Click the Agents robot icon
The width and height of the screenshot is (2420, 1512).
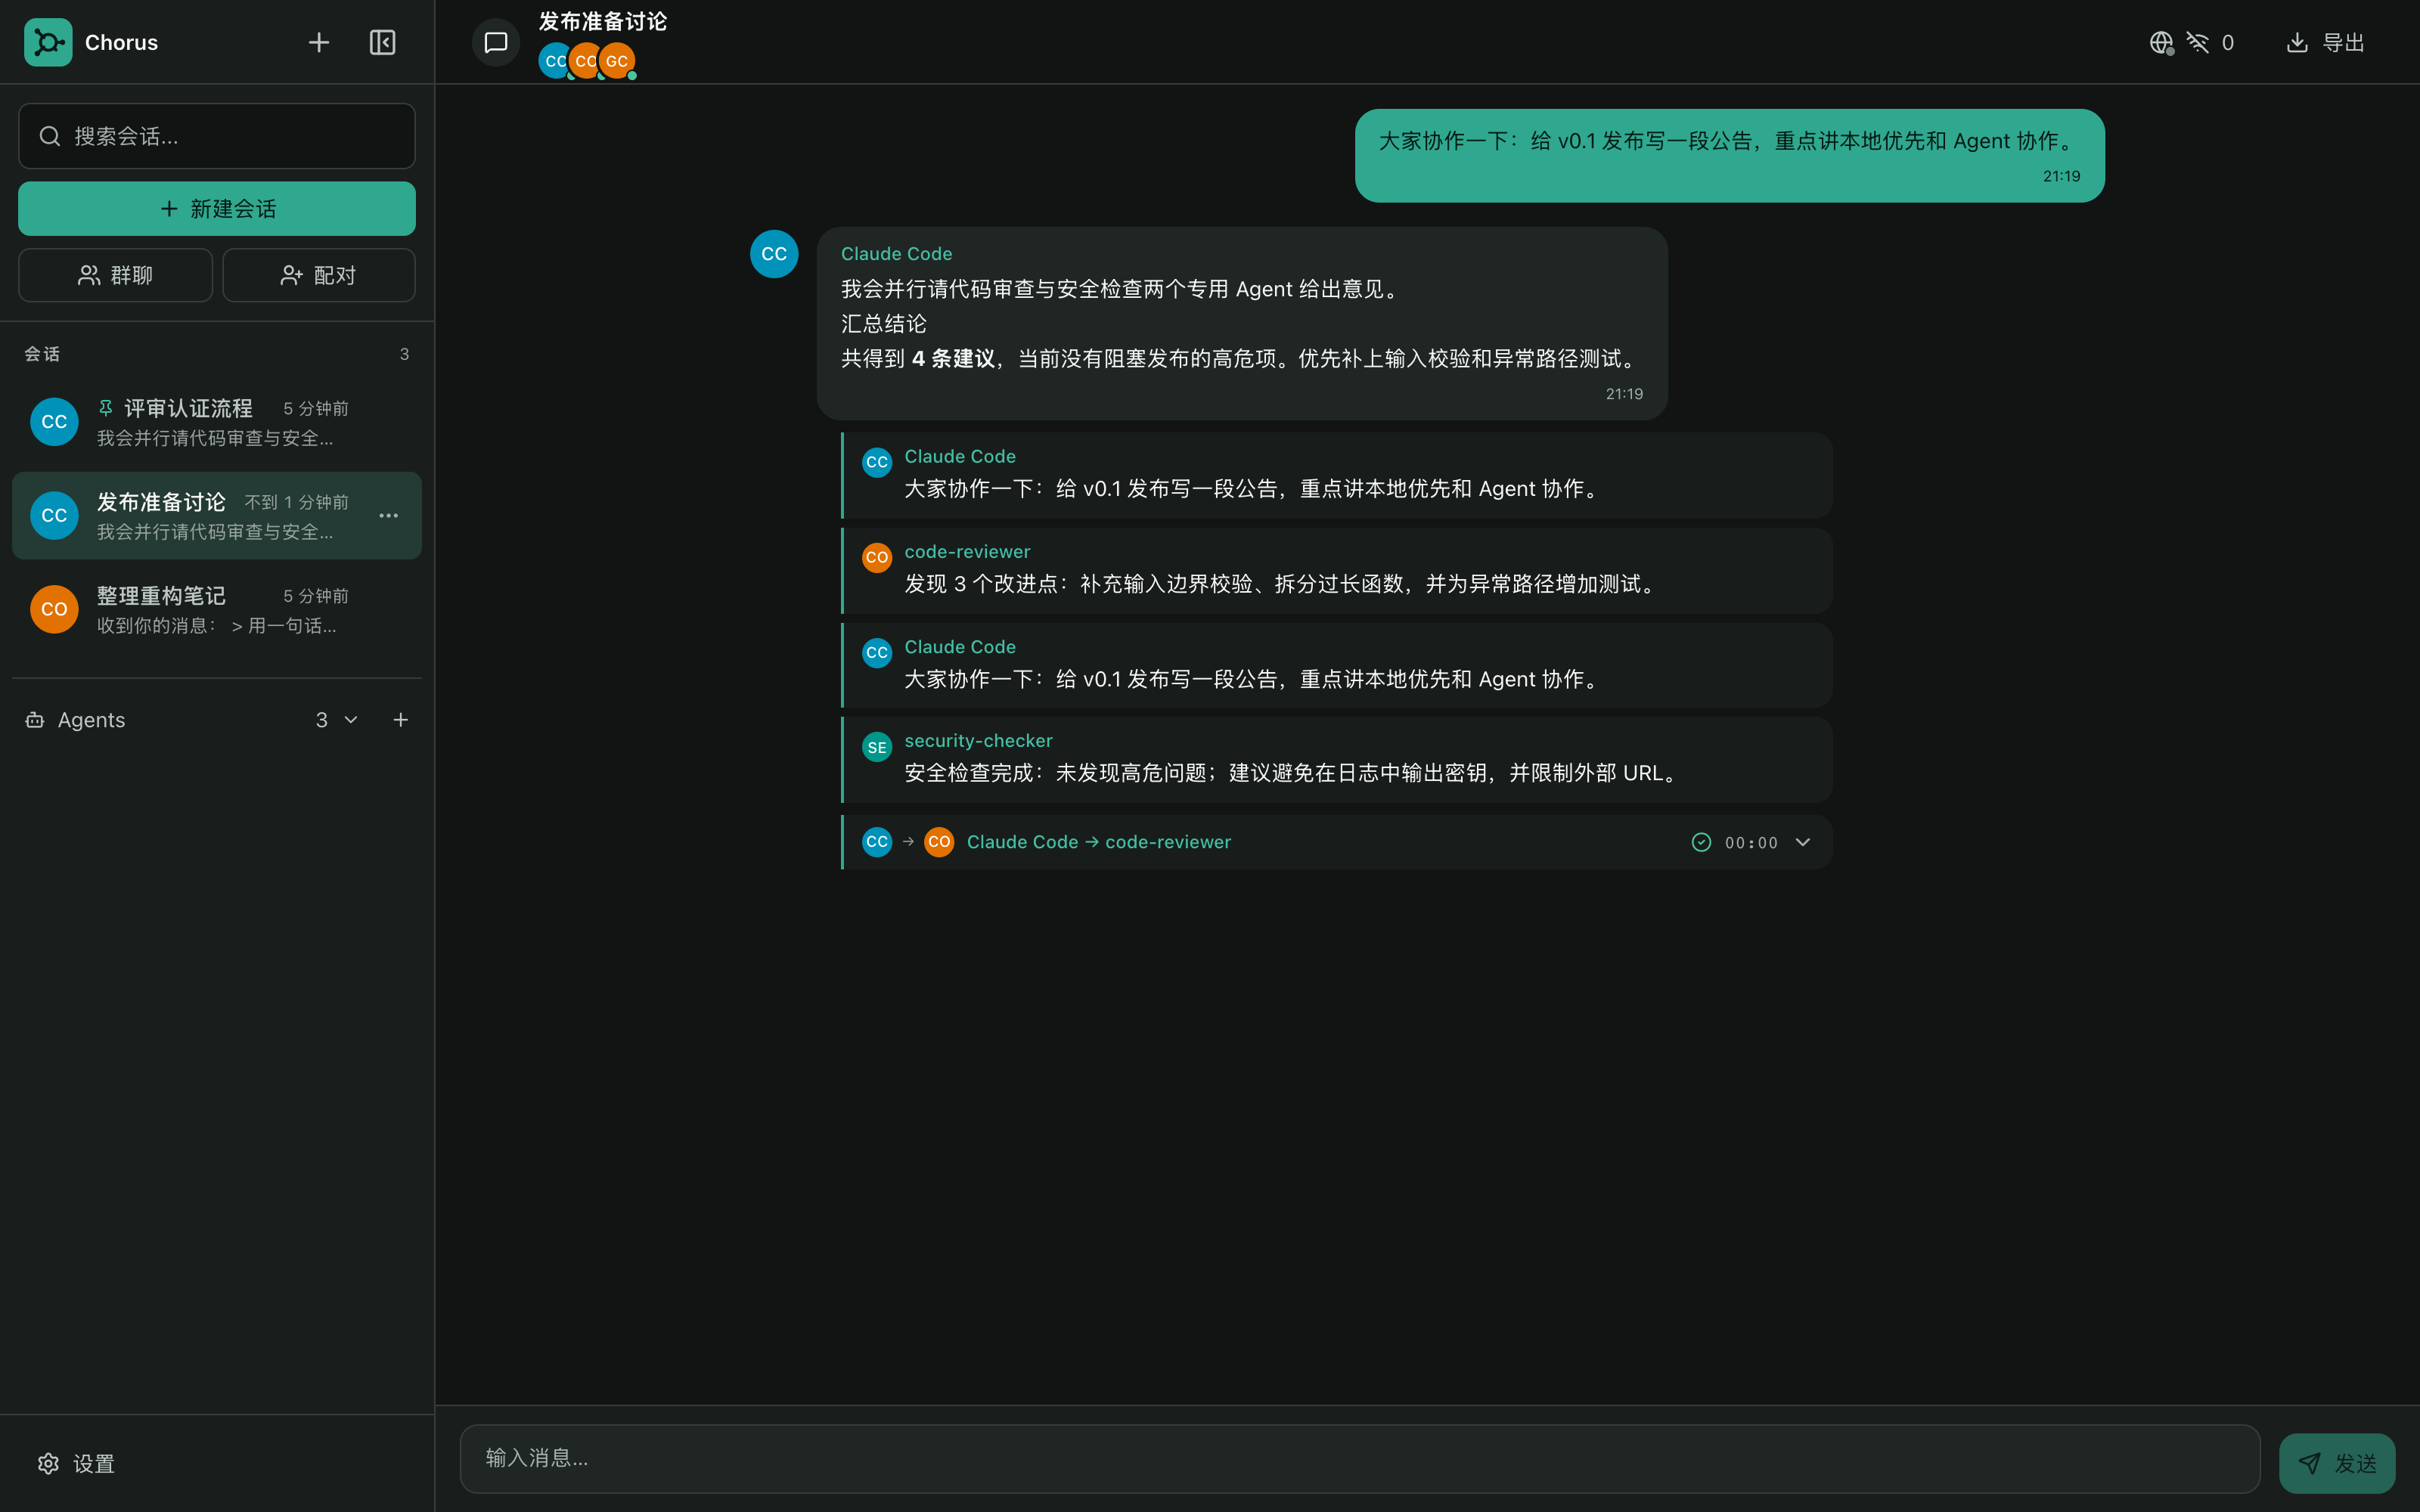coord(35,720)
